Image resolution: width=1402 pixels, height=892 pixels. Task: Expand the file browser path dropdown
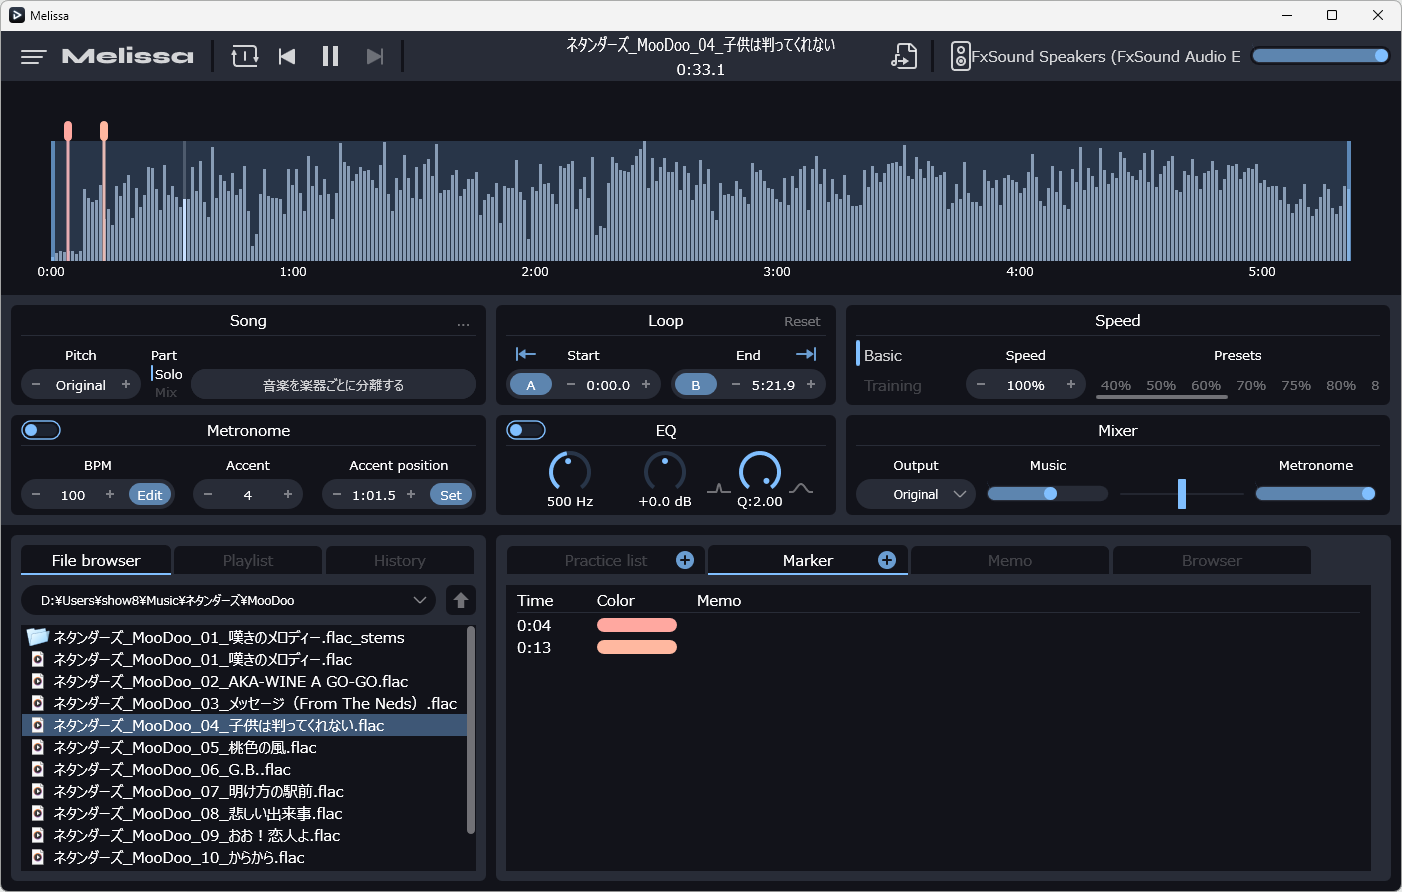tap(419, 600)
